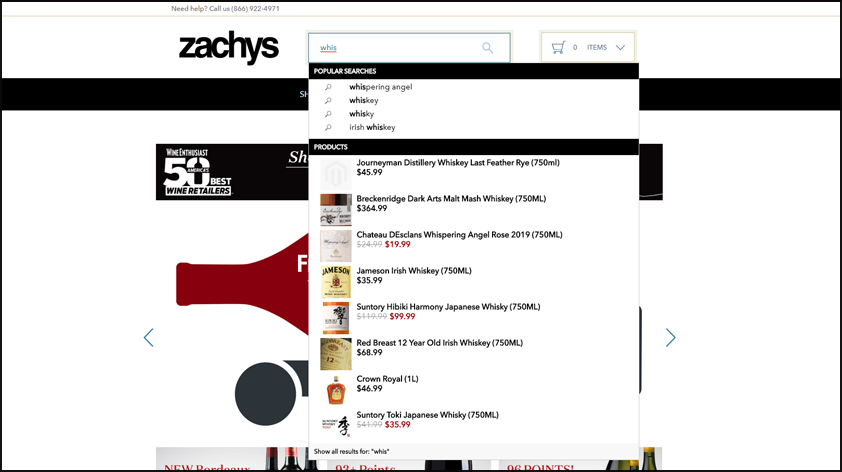Select 'whisky' popular search suggestion
Viewport: 842px width, 472px height.
pyautogui.click(x=361, y=114)
